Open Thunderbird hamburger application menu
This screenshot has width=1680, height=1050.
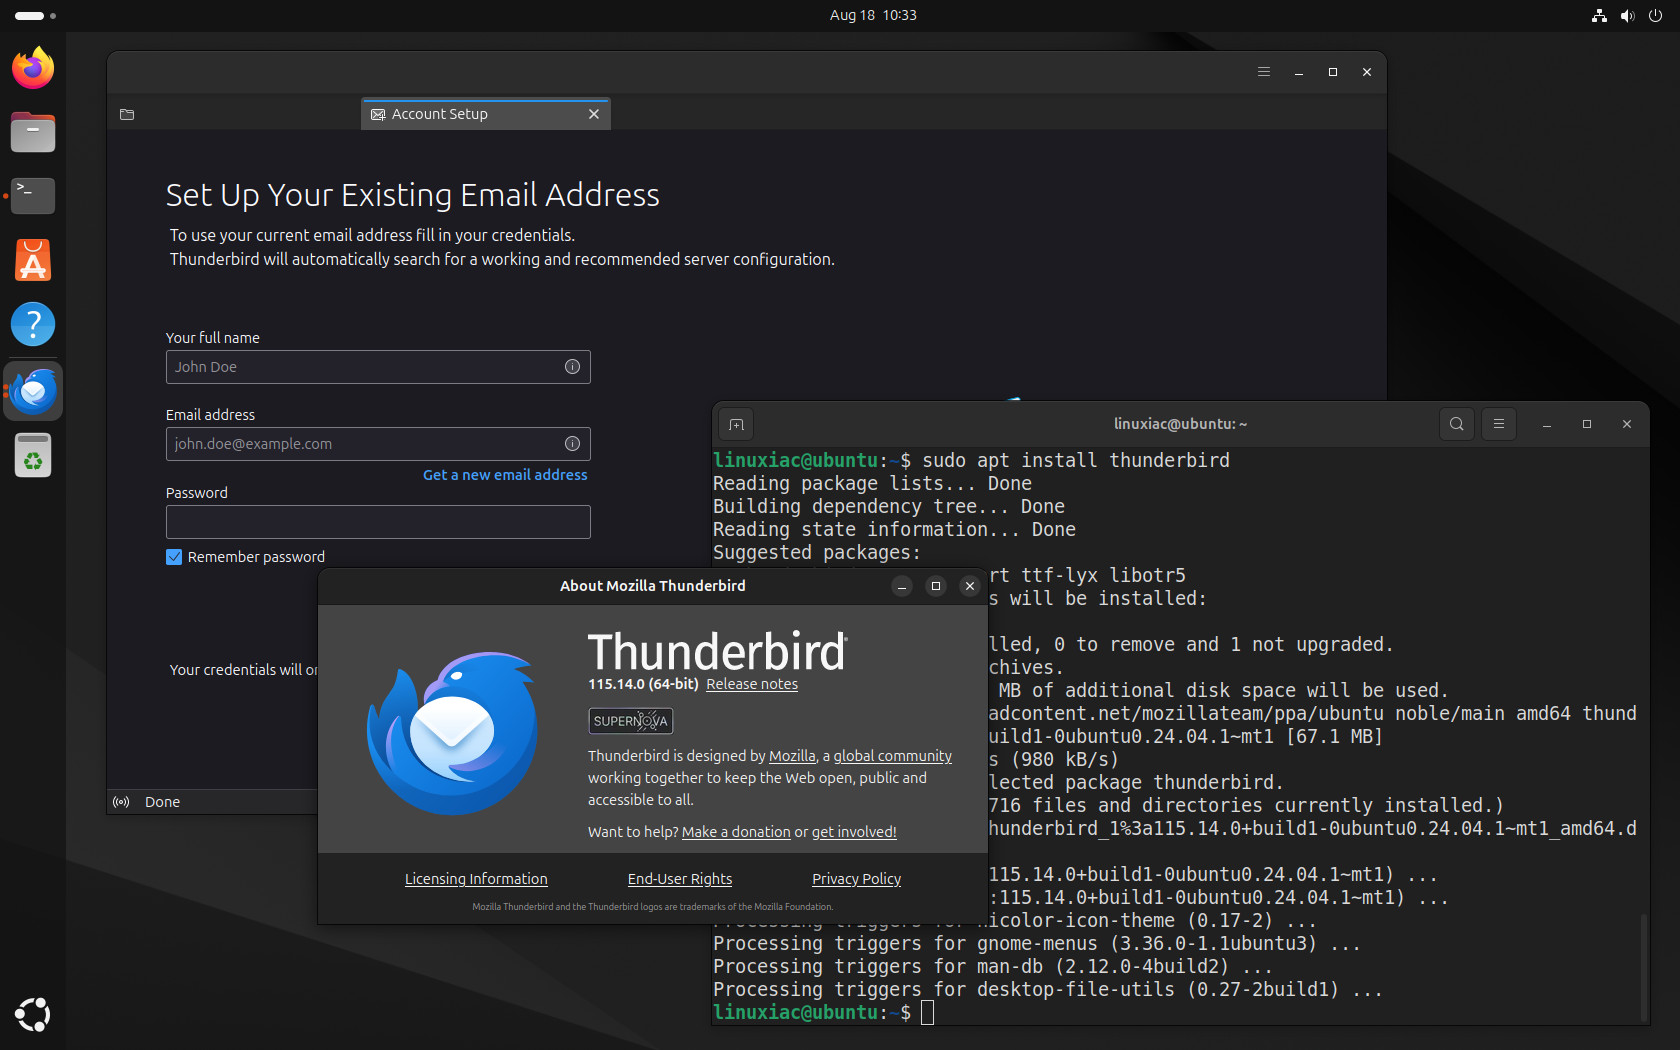pyautogui.click(x=1264, y=72)
